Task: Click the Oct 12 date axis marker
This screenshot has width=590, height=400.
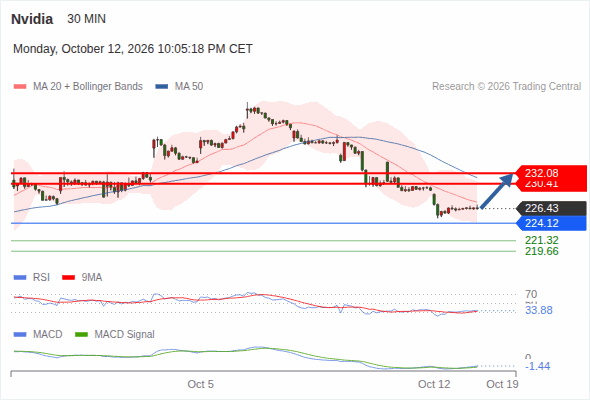Action: 434,384
